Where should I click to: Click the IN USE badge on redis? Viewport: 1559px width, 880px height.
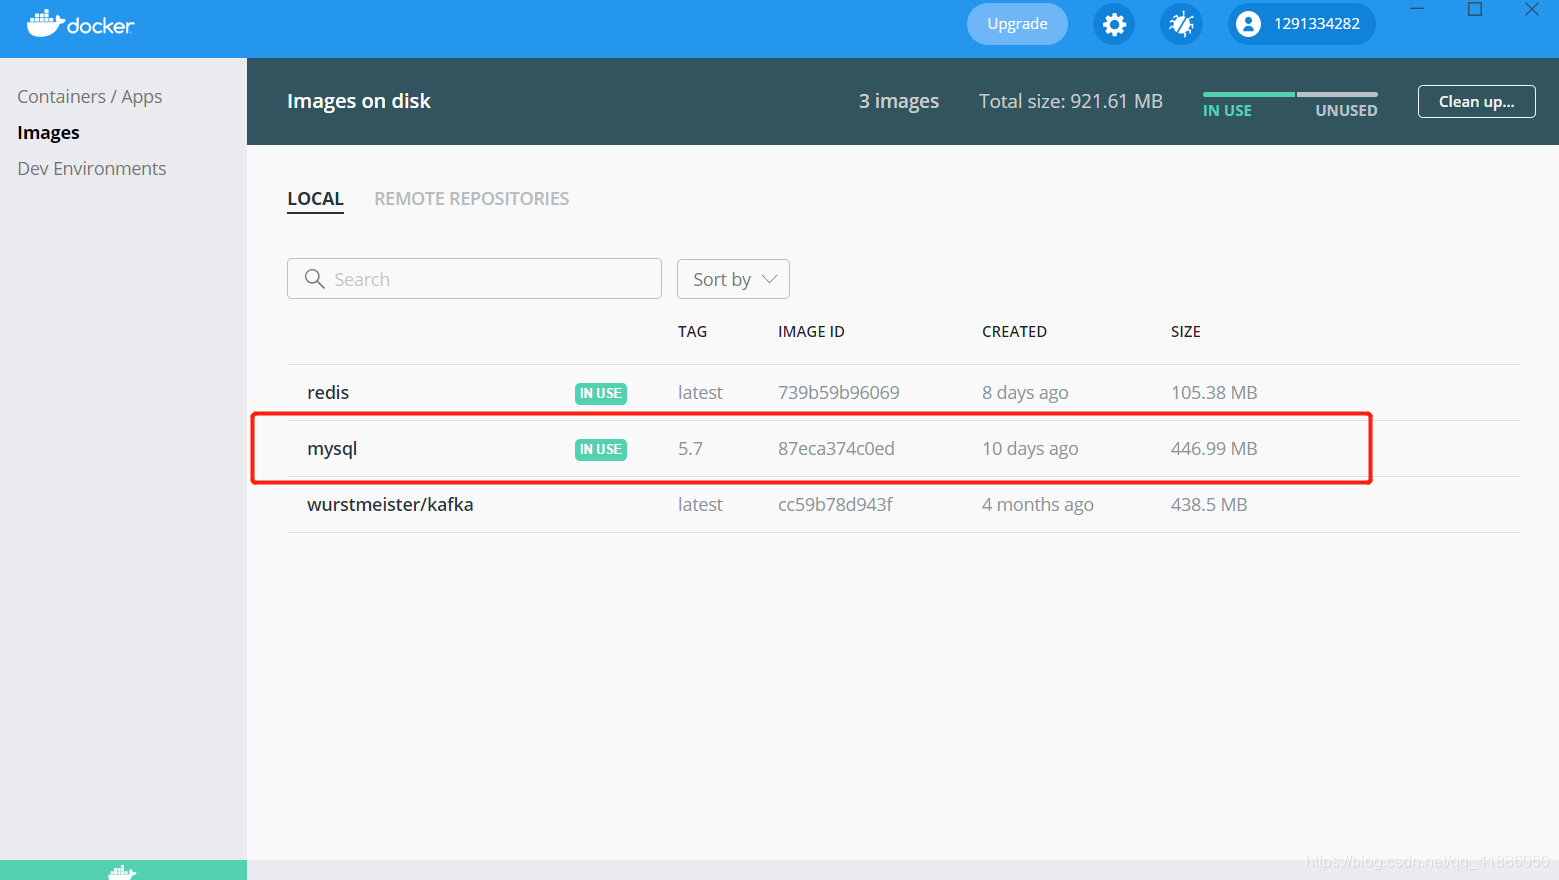[600, 393]
